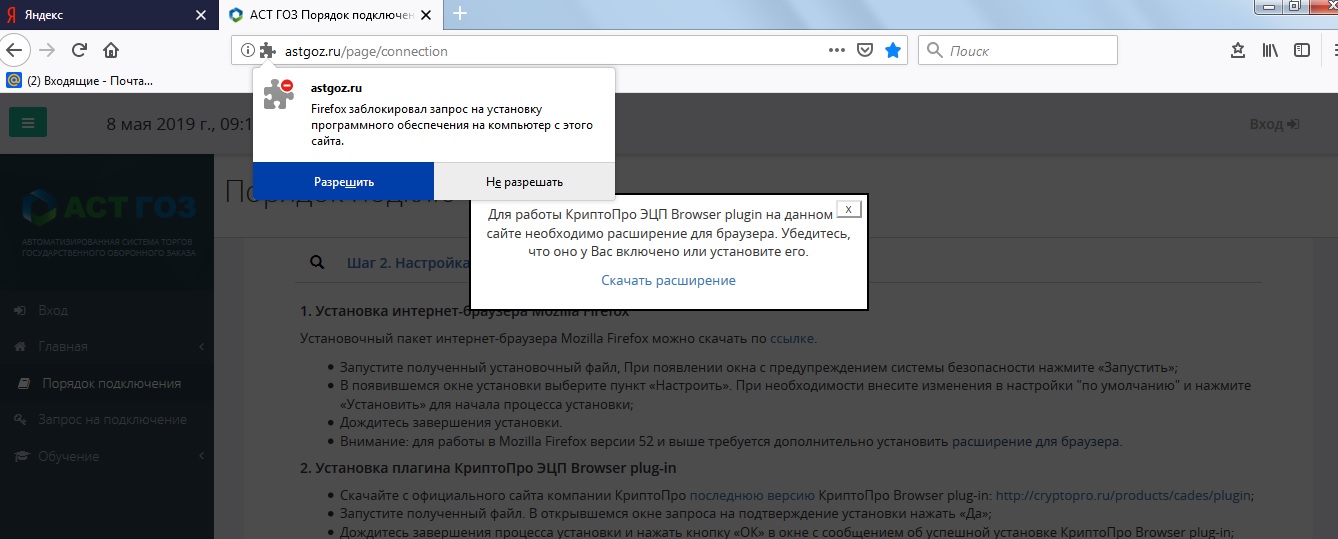1338x539 pixels.
Task: Open the Library icon in toolbar
Action: point(1270,50)
